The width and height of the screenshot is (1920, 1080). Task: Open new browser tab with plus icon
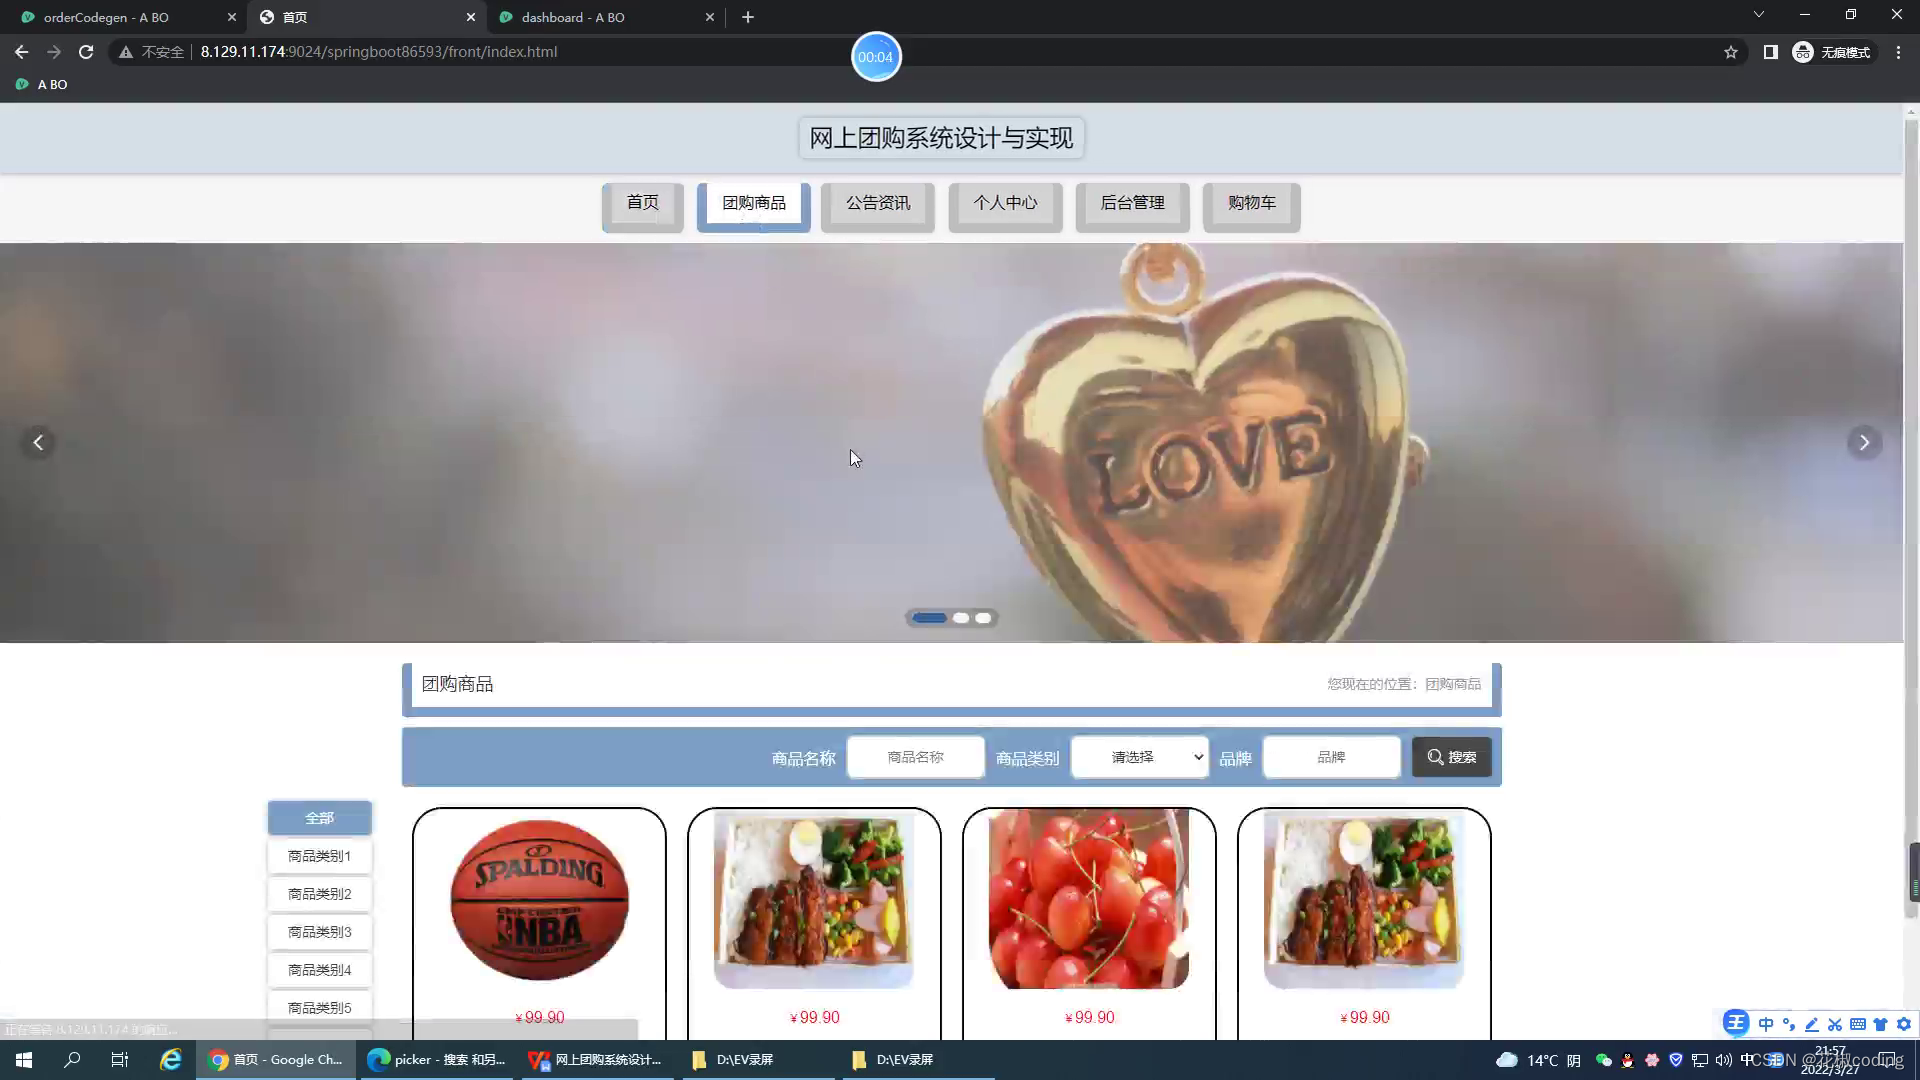coord(748,17)
